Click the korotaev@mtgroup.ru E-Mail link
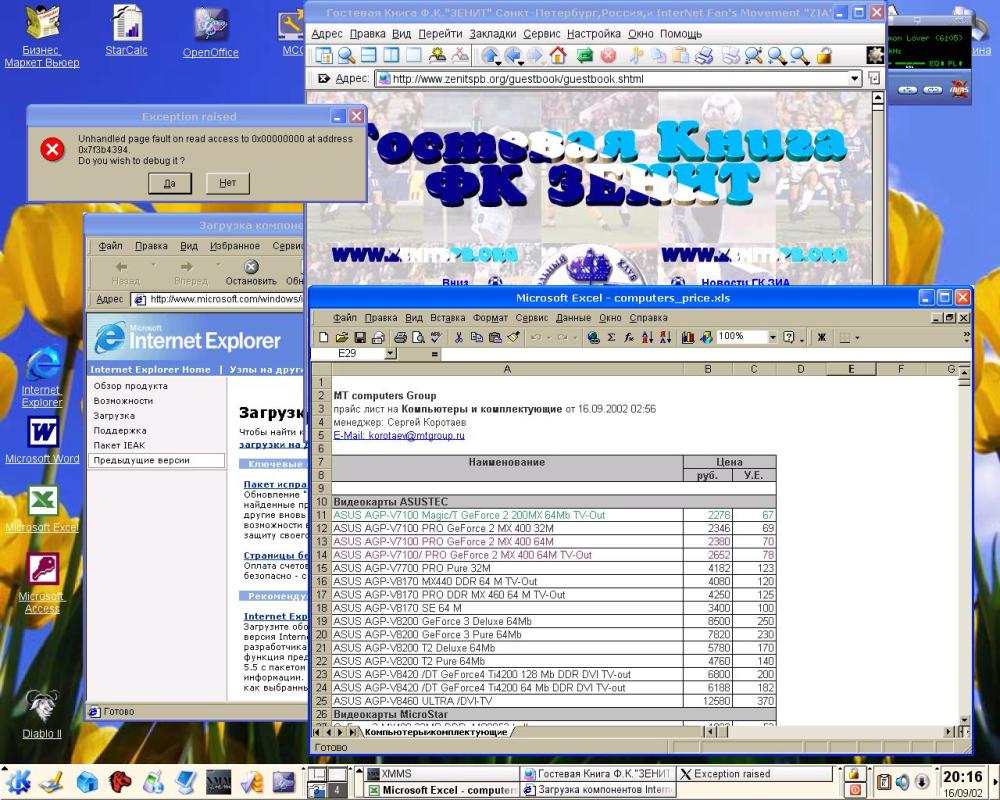Viewport: 1000px width, 800px height. click(x=399, y=436)
